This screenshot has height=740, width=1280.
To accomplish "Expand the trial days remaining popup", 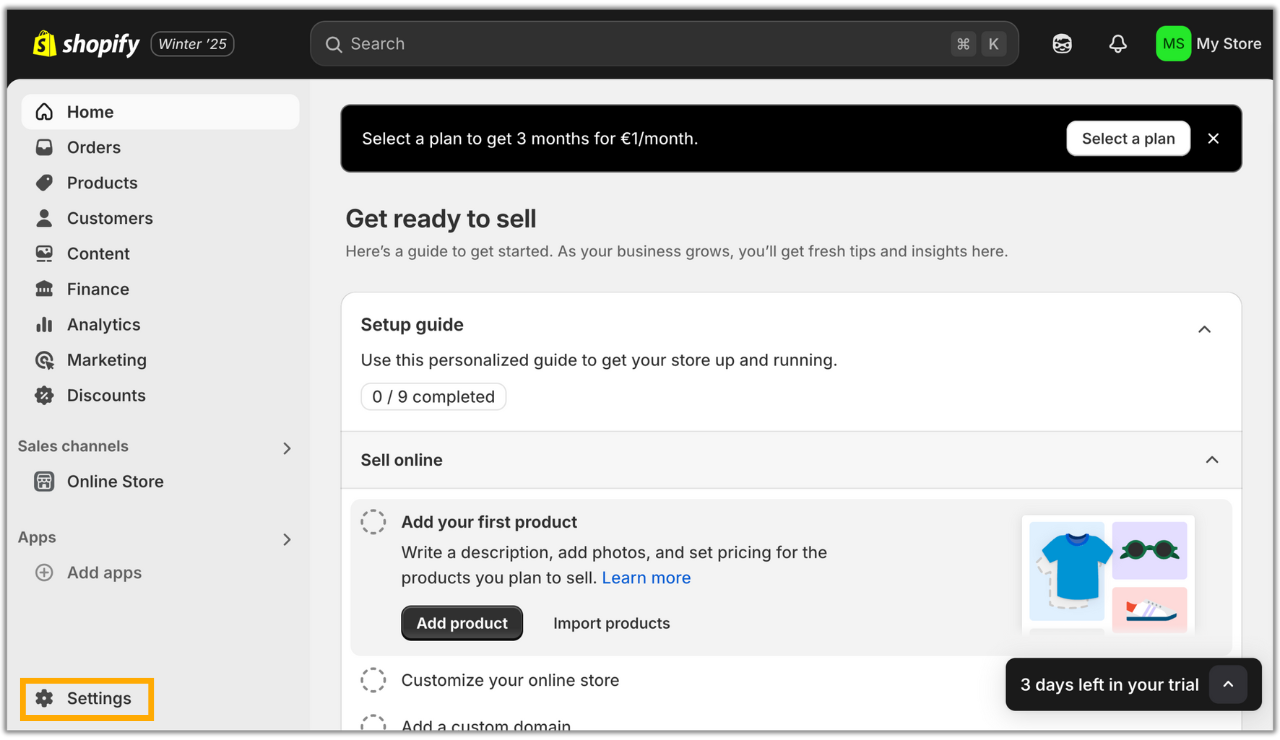I will (x=1228, y=685).
